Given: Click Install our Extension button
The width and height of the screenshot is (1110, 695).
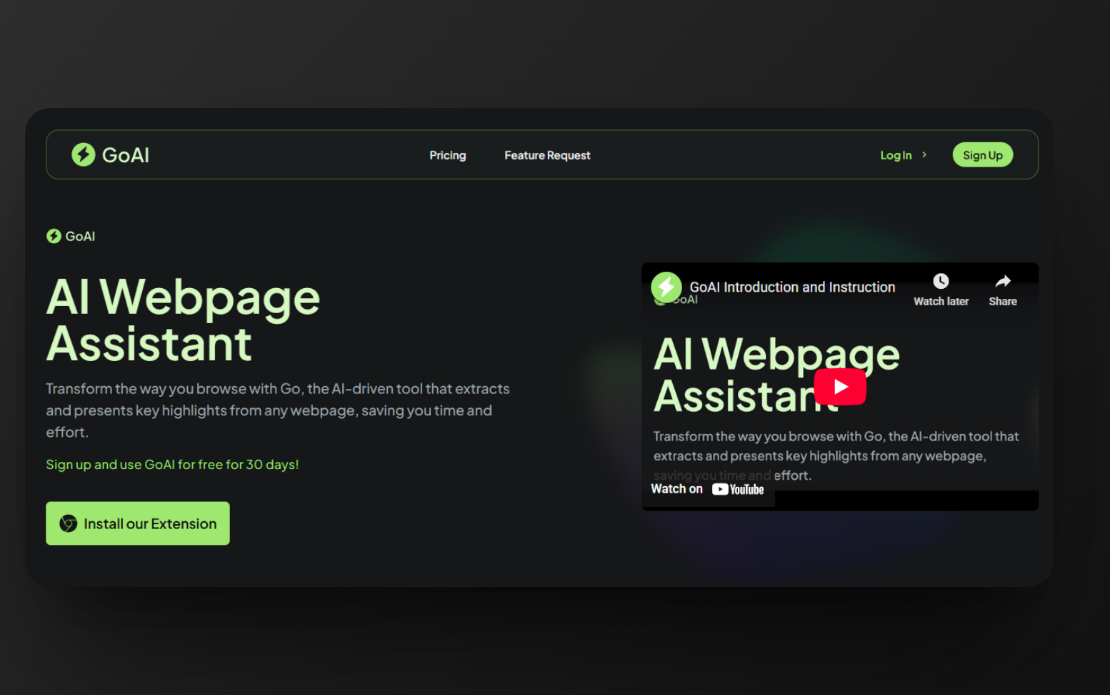Looking at the screenshot, I should (137, 523).
